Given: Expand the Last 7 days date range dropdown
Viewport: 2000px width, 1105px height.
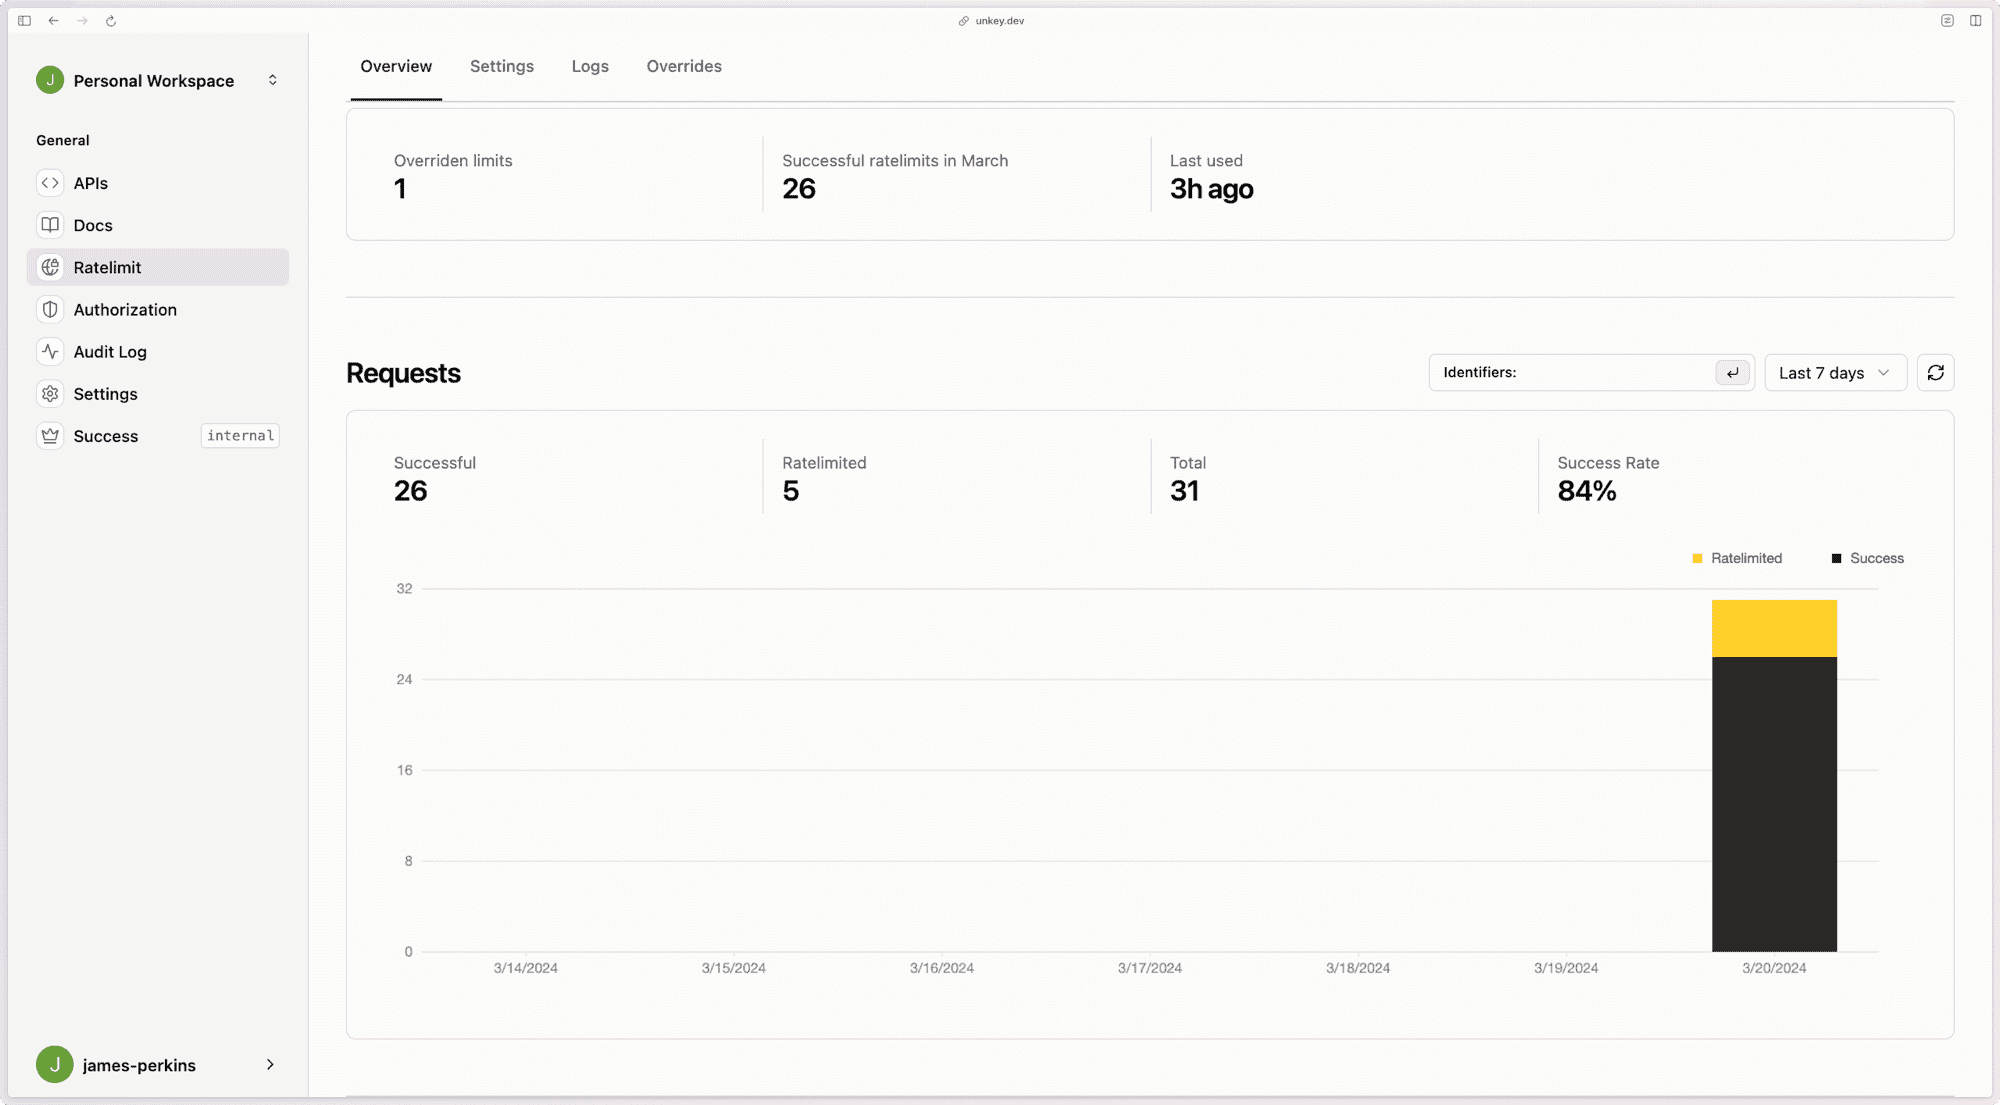Looking at the screenshot, I should click(1835, 372).
